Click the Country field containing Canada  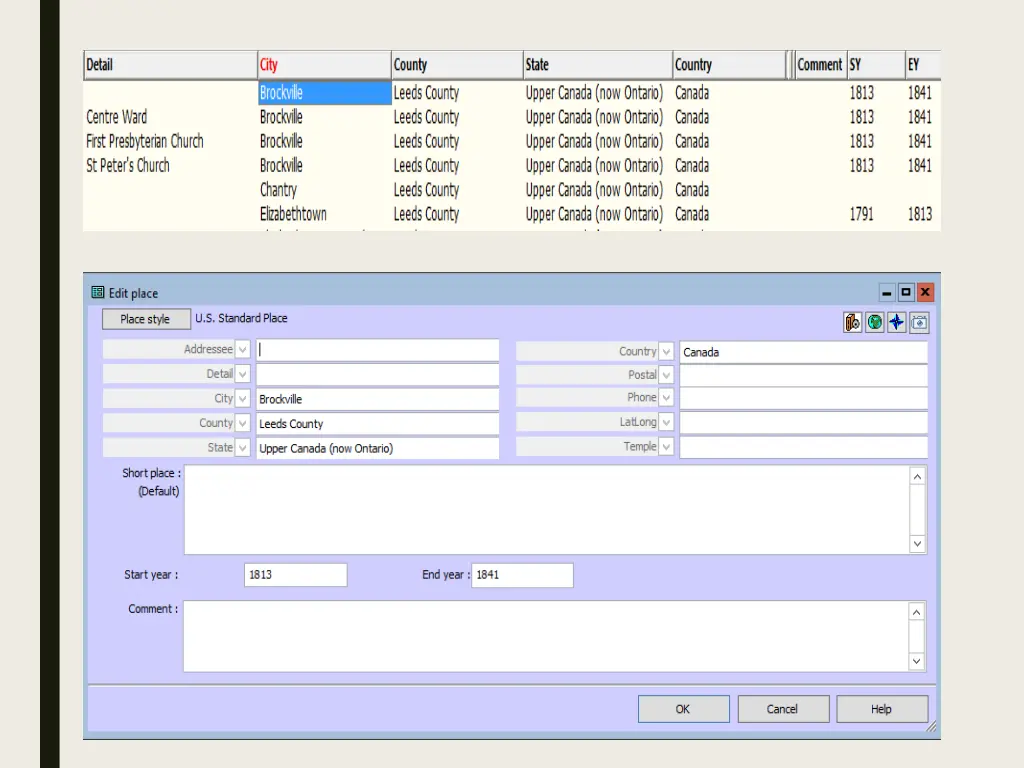(803, 352)
